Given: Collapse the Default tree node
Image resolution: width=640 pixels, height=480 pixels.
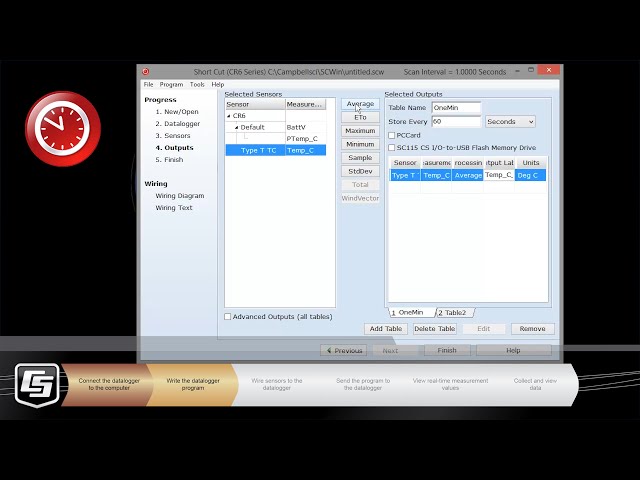Looking at the screenshot, I should (236, 127).
